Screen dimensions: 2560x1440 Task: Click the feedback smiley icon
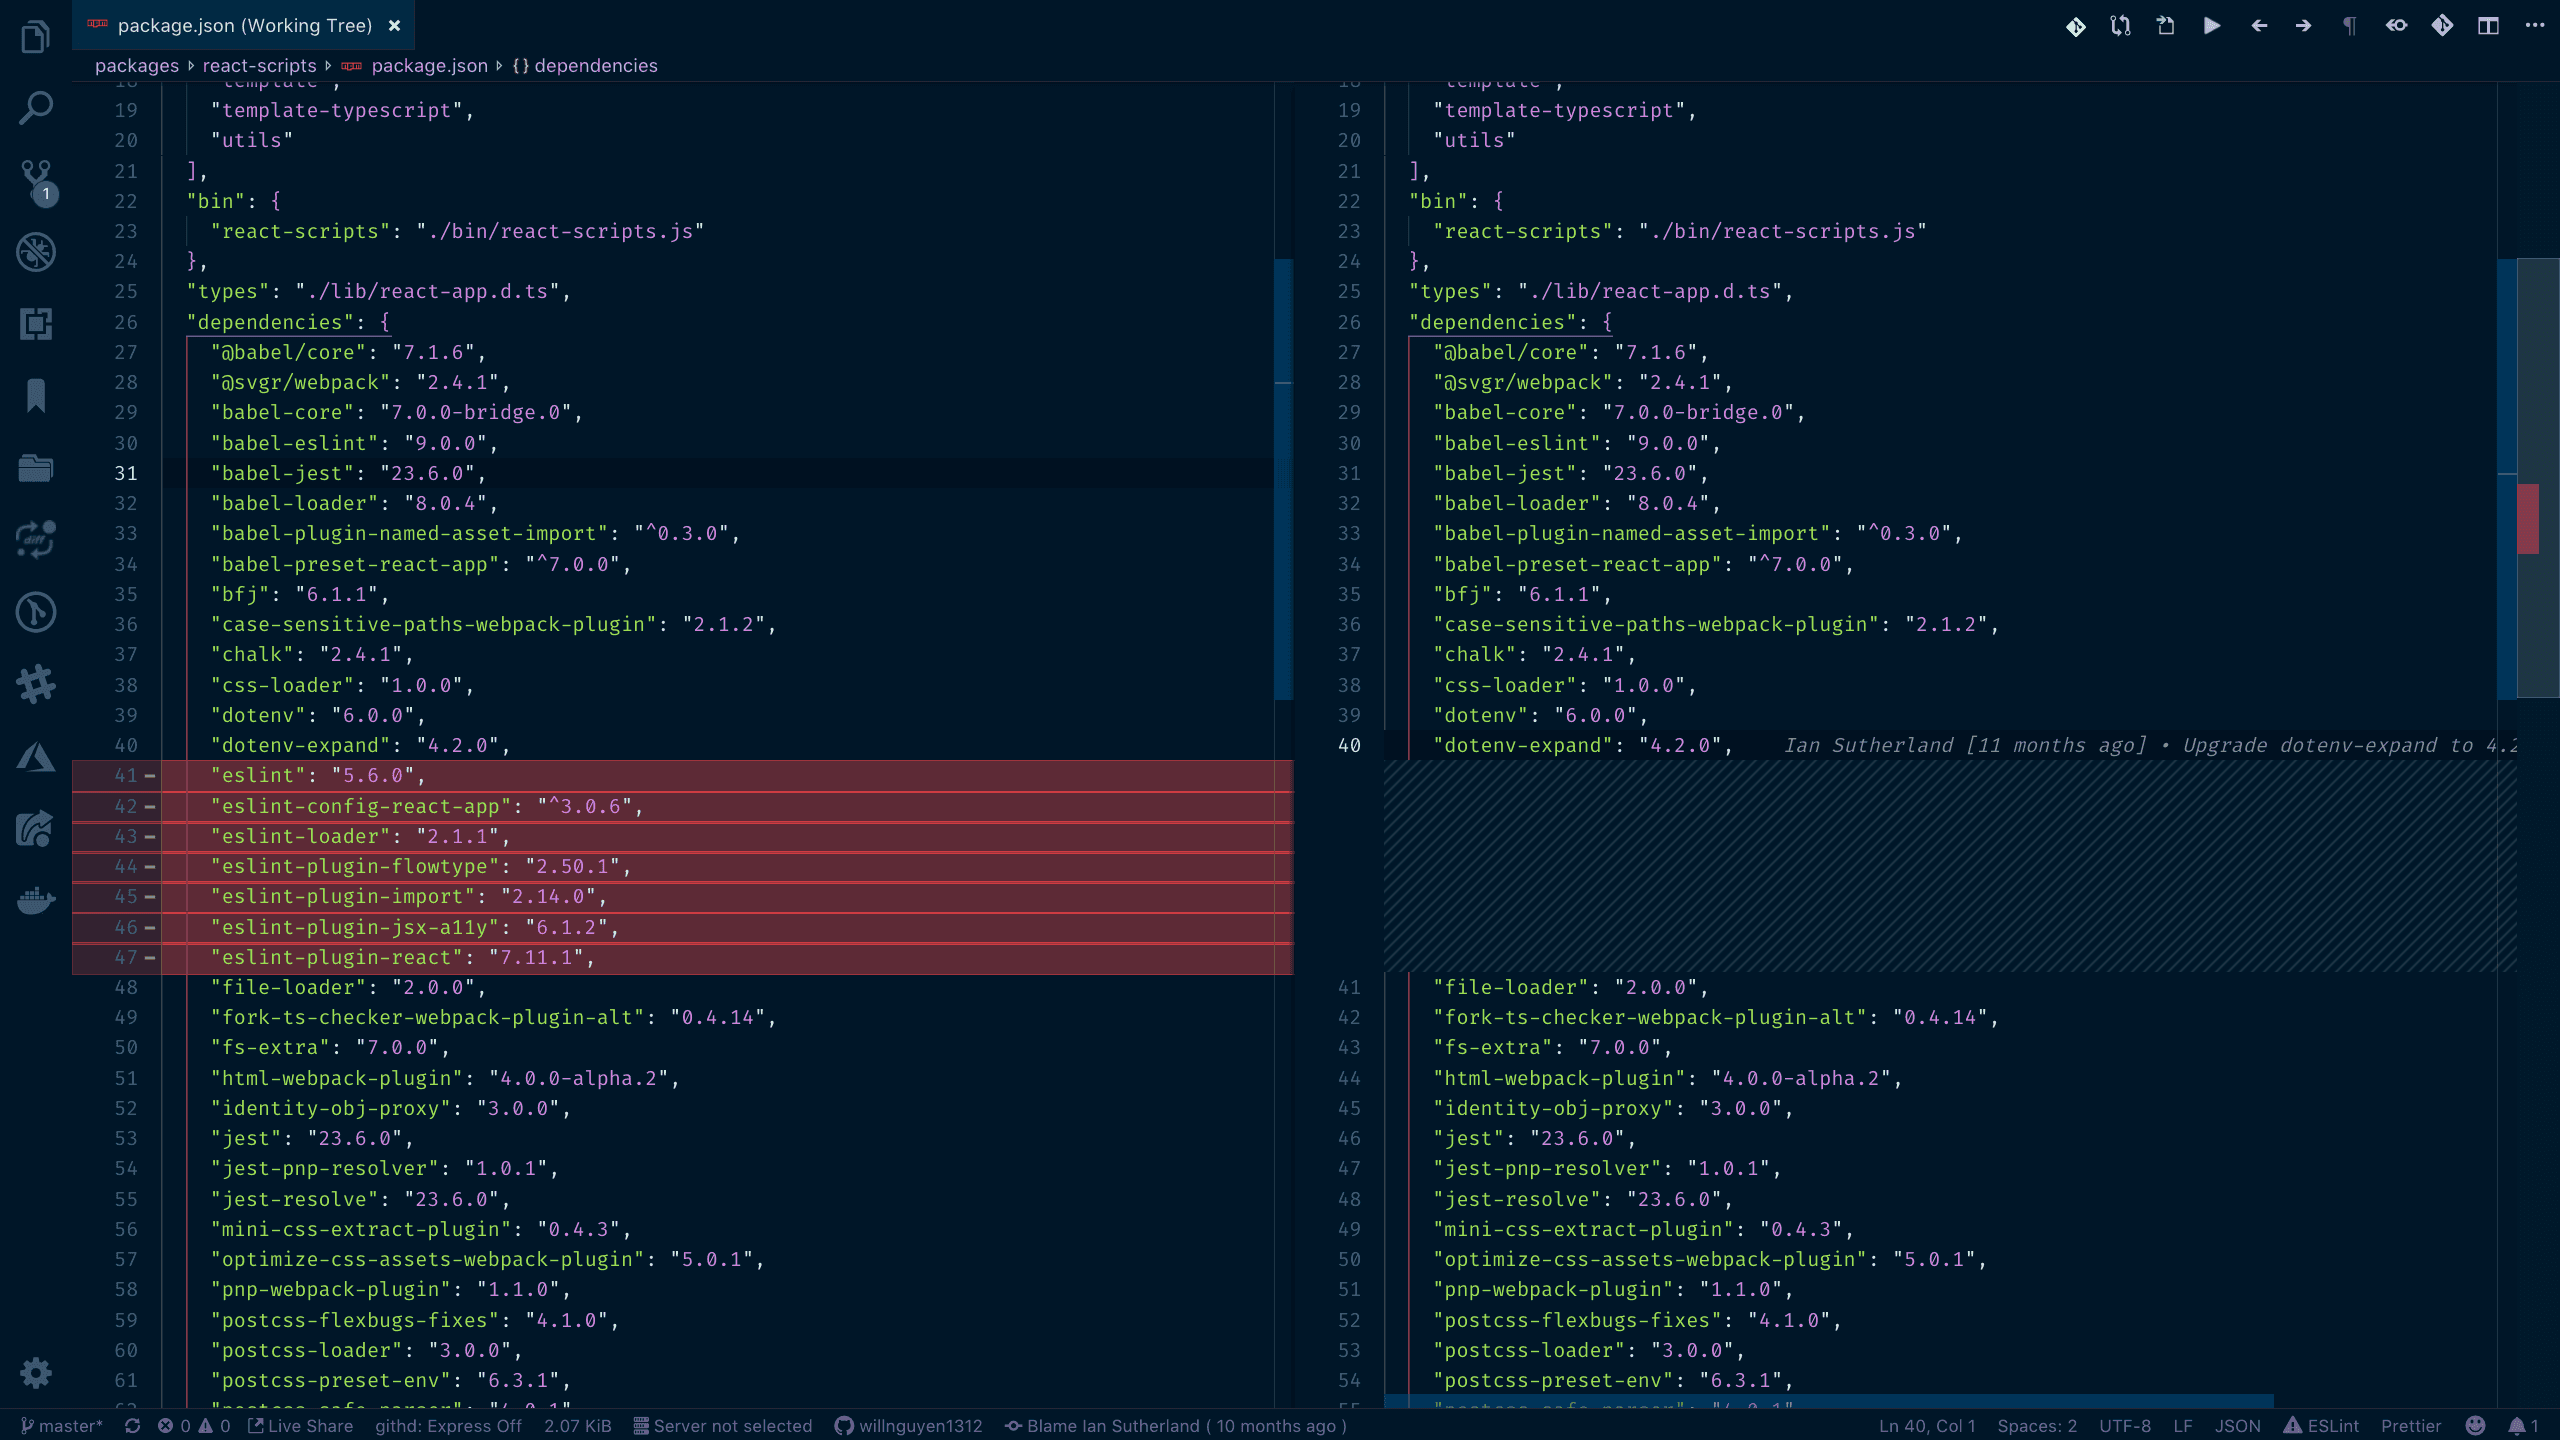pyautogui.click(x=2476, y=1426)
